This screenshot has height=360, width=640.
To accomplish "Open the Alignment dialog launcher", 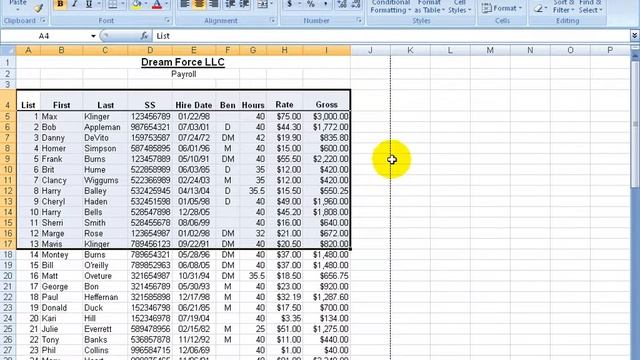I will click(273, 20).
